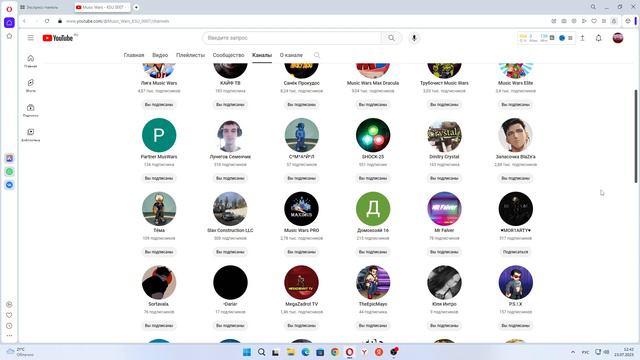Image resolution: width=640 pixels, height=360 pixels.
Task: Click the YouTube logo
Action: tap(58, 38)
